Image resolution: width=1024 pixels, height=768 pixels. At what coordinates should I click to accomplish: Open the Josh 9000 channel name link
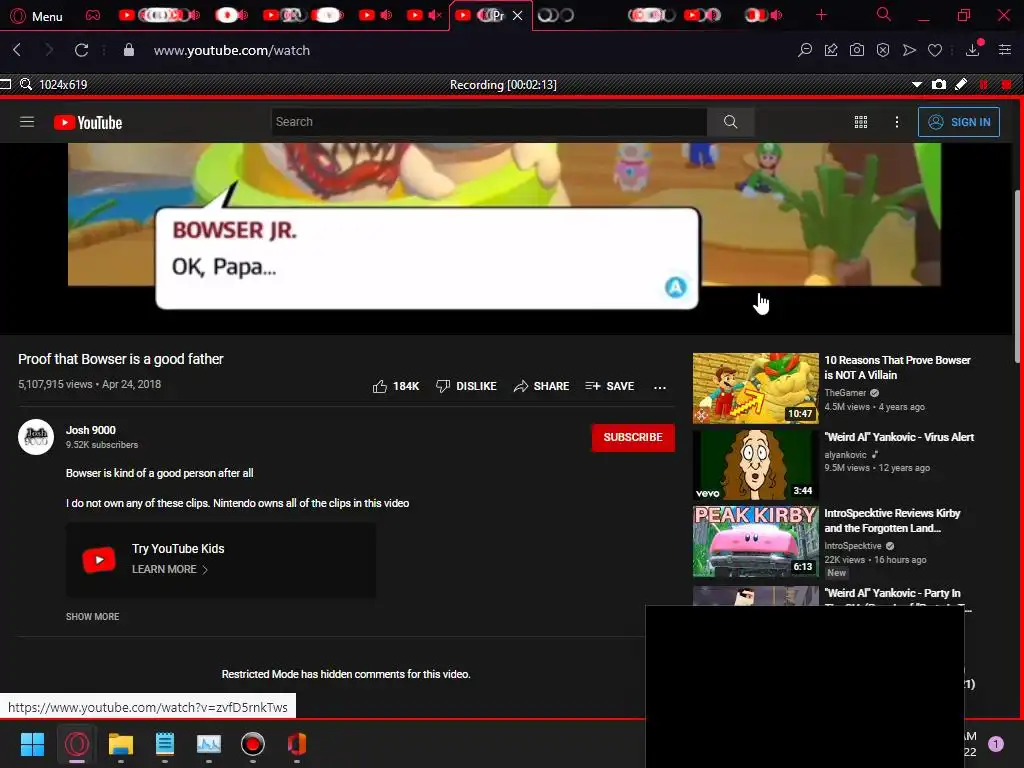pos(91,430)
